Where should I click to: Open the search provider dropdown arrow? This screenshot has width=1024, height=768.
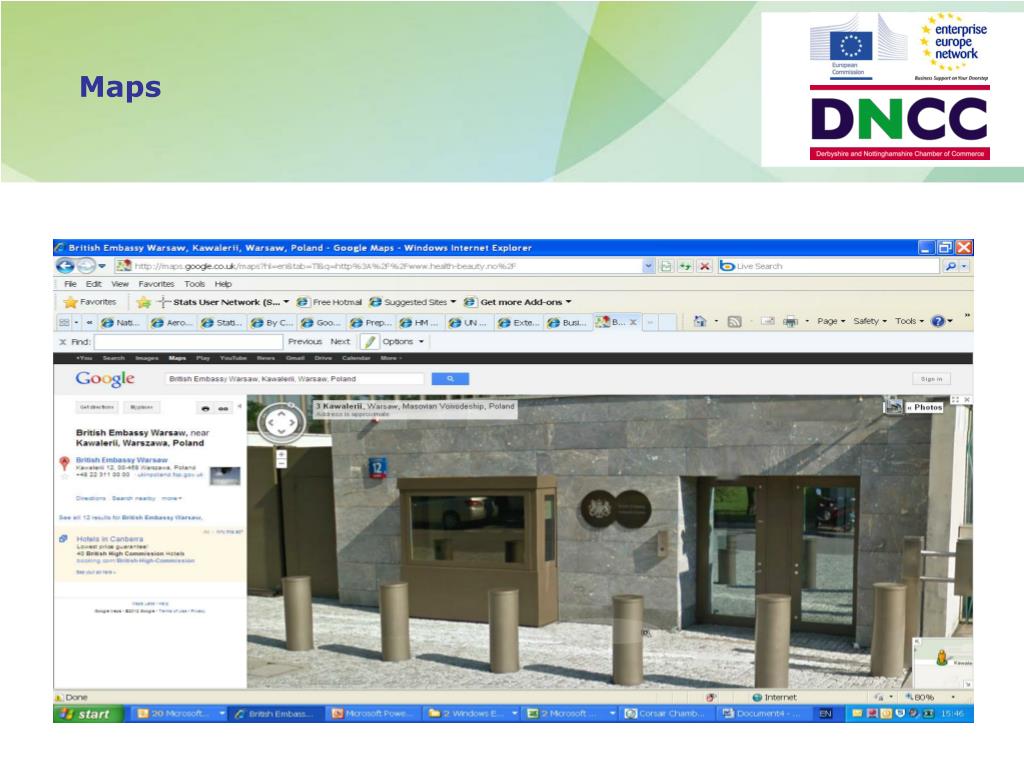(964, 266)
